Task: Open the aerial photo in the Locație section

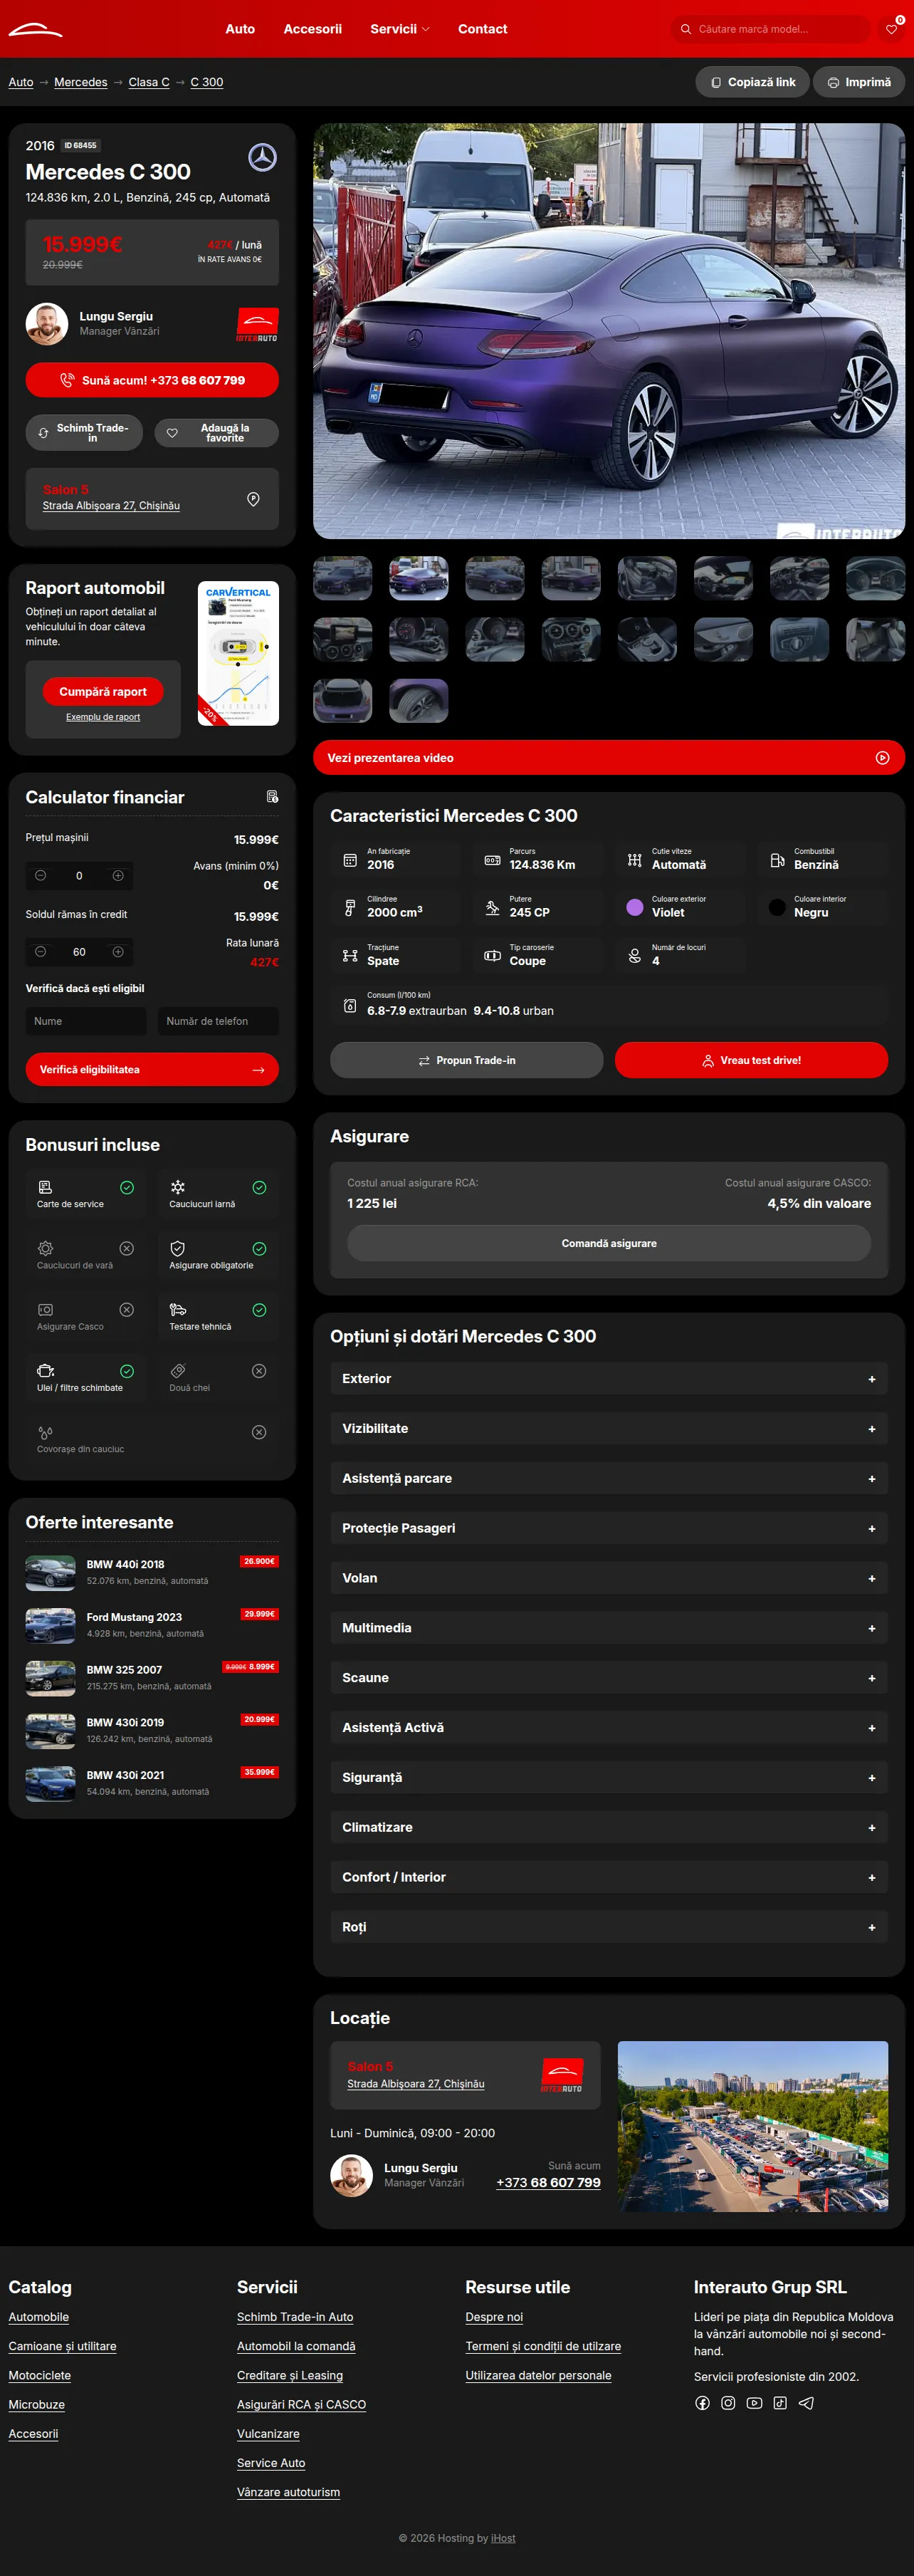Action: coord(753,2126)
